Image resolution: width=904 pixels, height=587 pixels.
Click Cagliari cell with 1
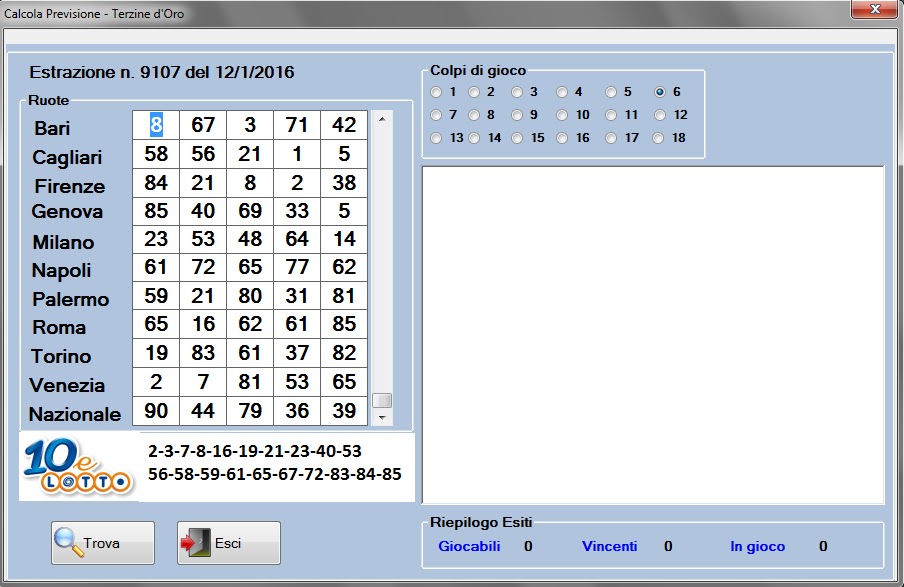[x=297, y=154]
